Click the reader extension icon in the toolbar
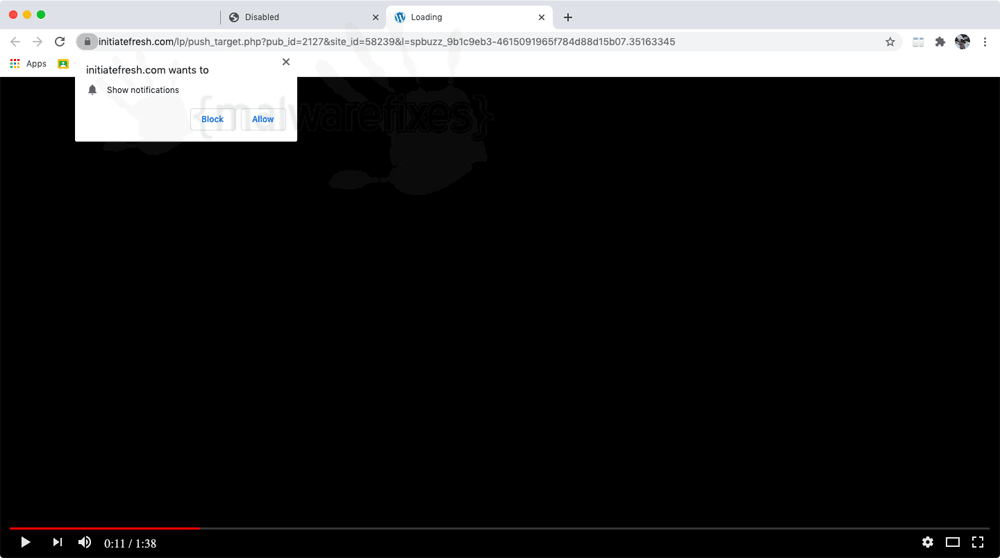The image size is (1000, 558). click(918, 42)
